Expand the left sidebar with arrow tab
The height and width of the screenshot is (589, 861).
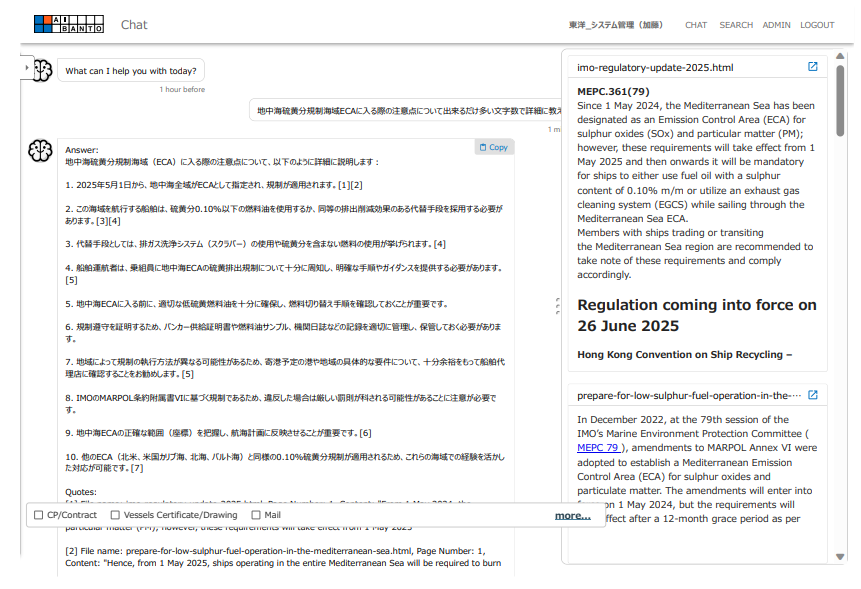tap(27, 67)
